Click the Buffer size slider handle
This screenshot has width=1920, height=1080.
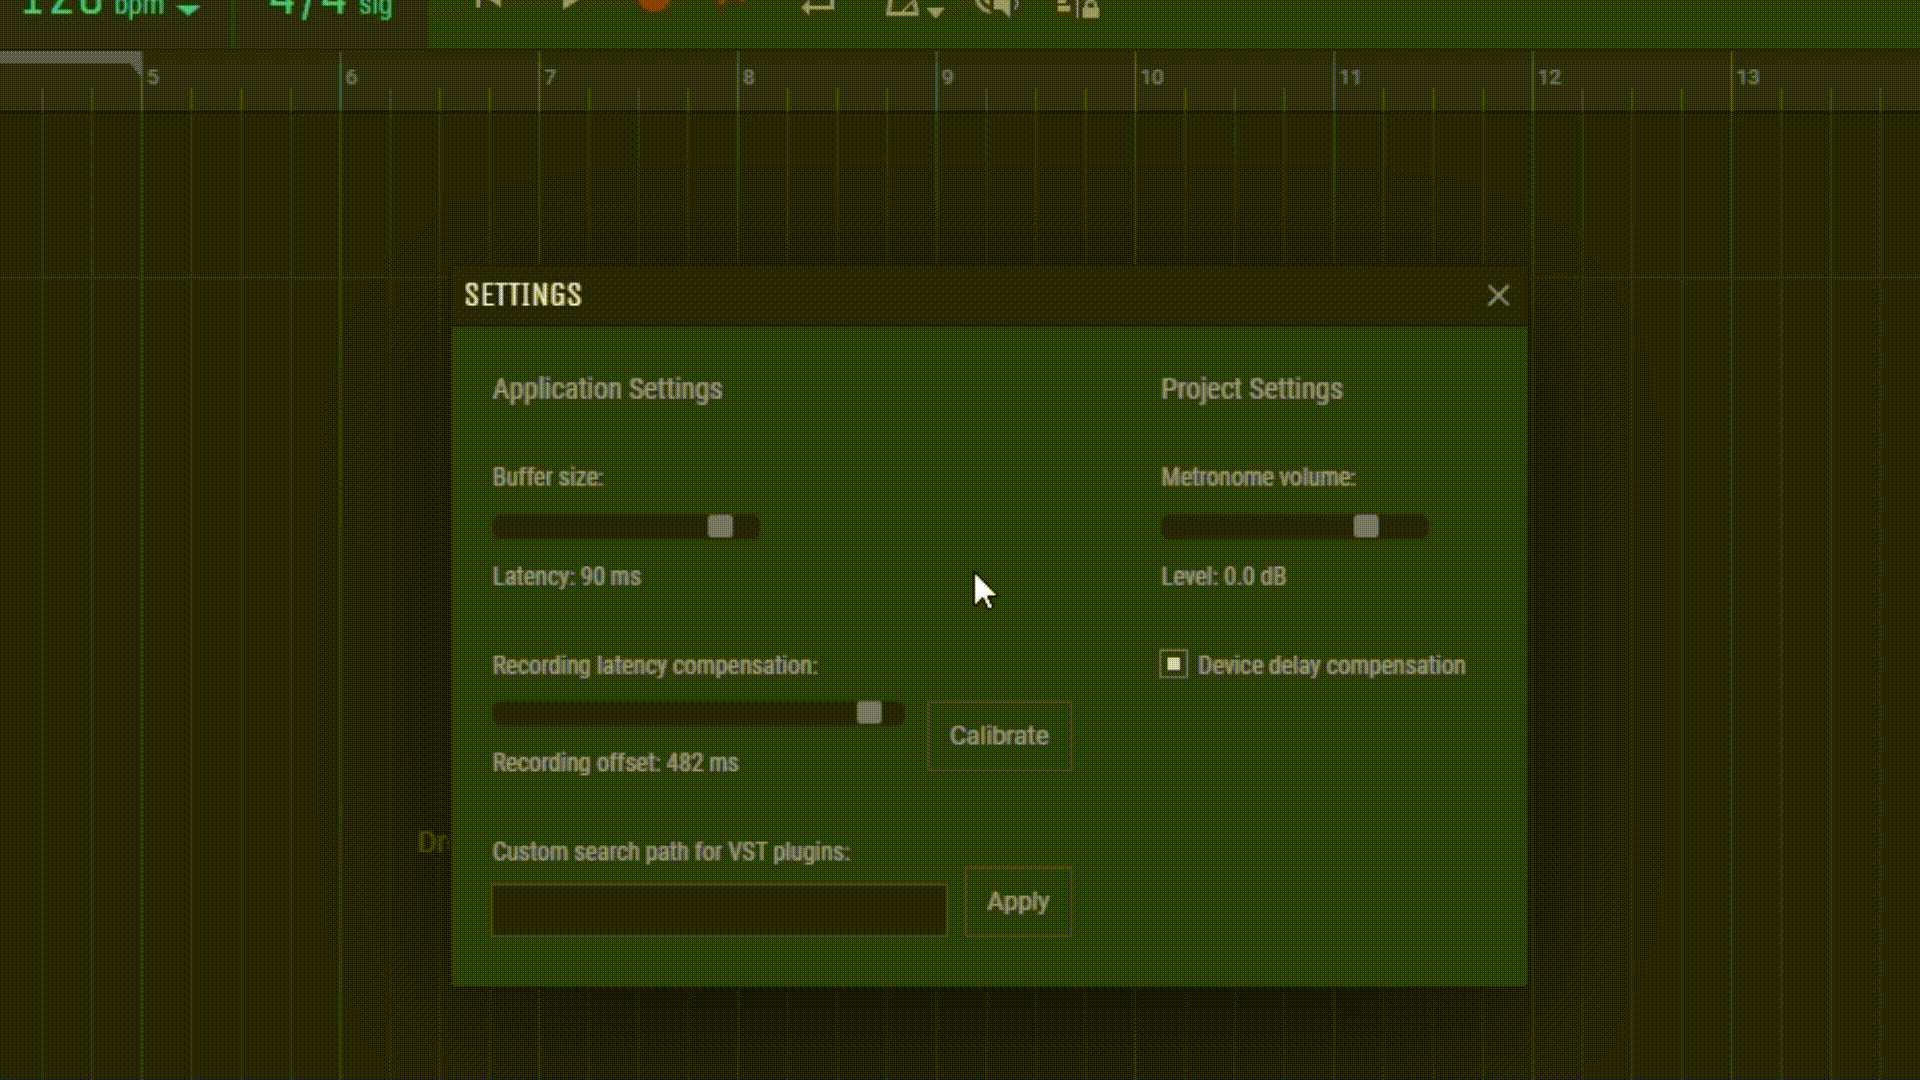[x=720, y=527]
